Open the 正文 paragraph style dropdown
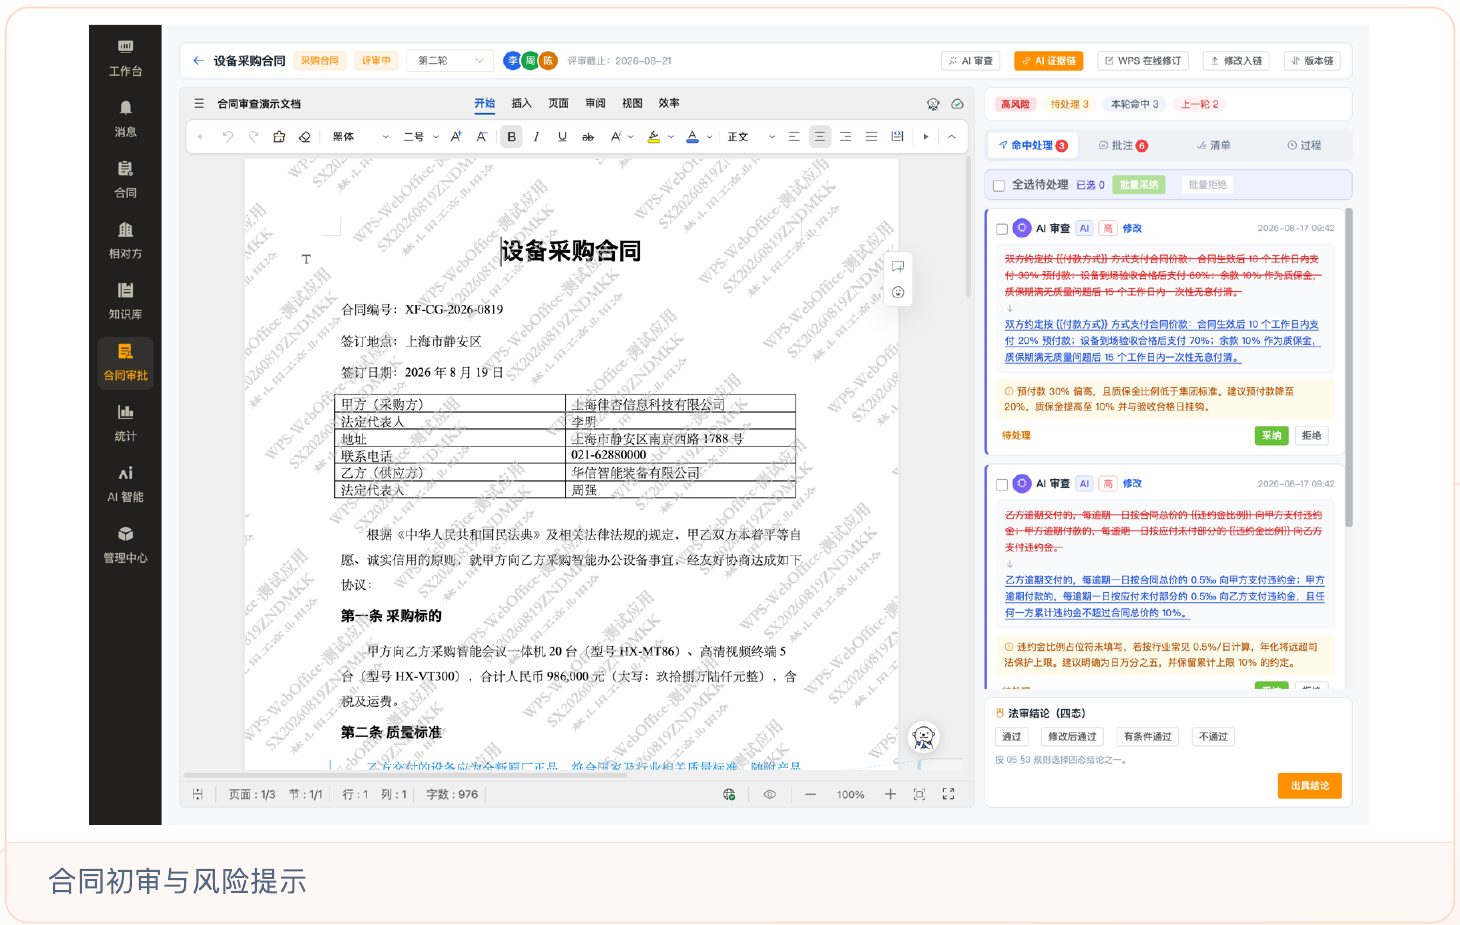Viewport: 1460px width, 925px height. [751, 137]
